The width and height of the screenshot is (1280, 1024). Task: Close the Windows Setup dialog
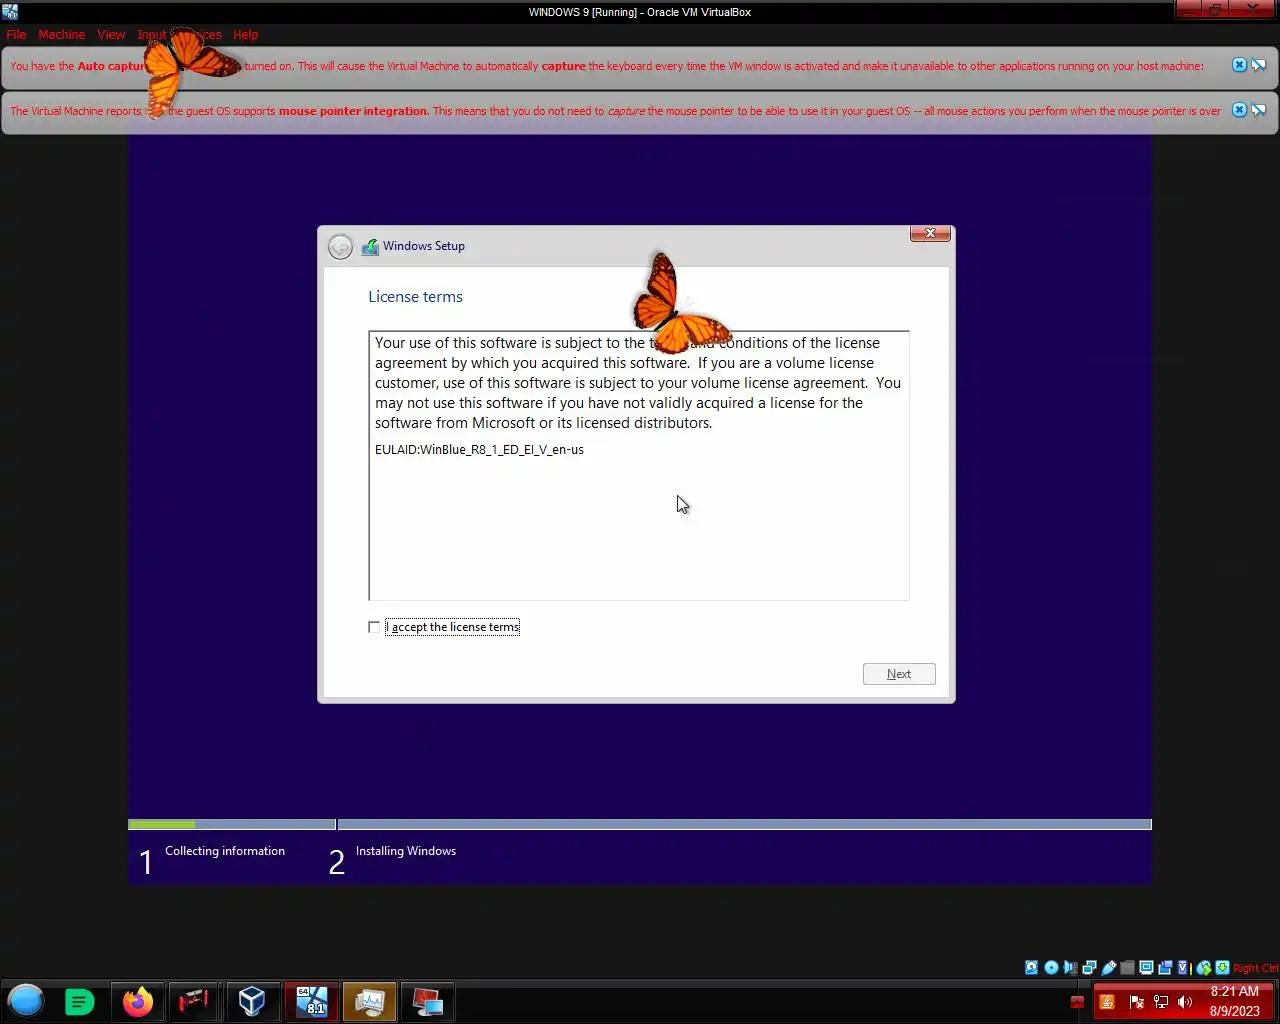click(x=930, y=233)
